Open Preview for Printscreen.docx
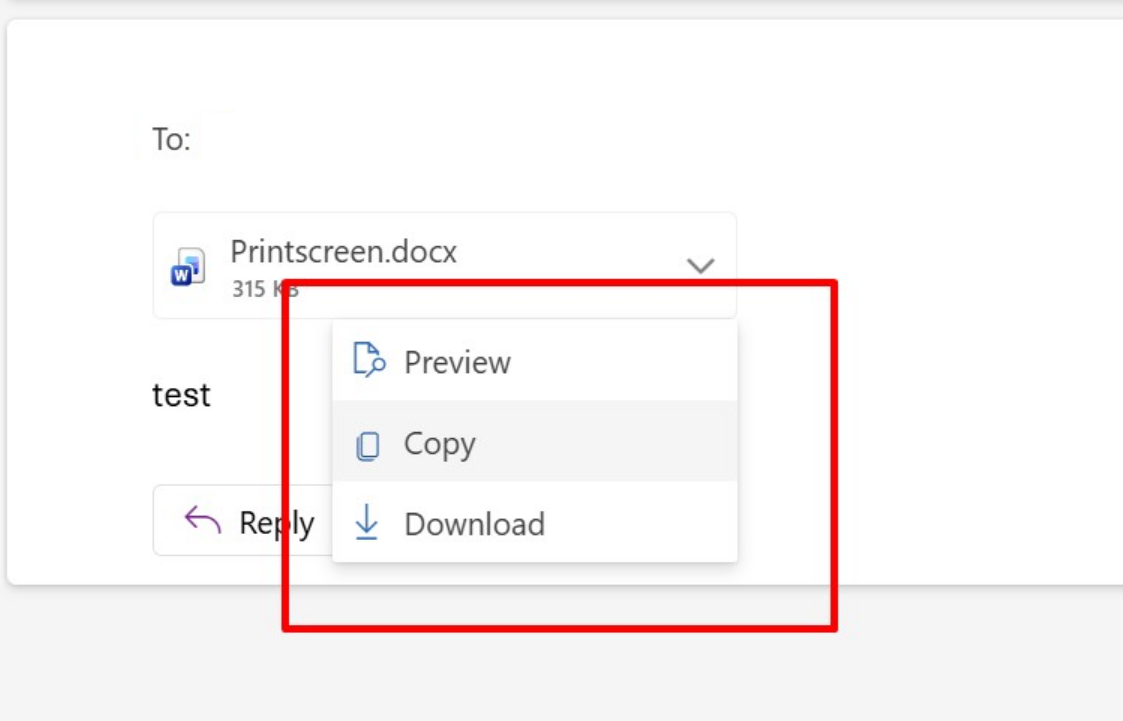The width and height of the screenshot is (1123, 721). click(457, 362)
